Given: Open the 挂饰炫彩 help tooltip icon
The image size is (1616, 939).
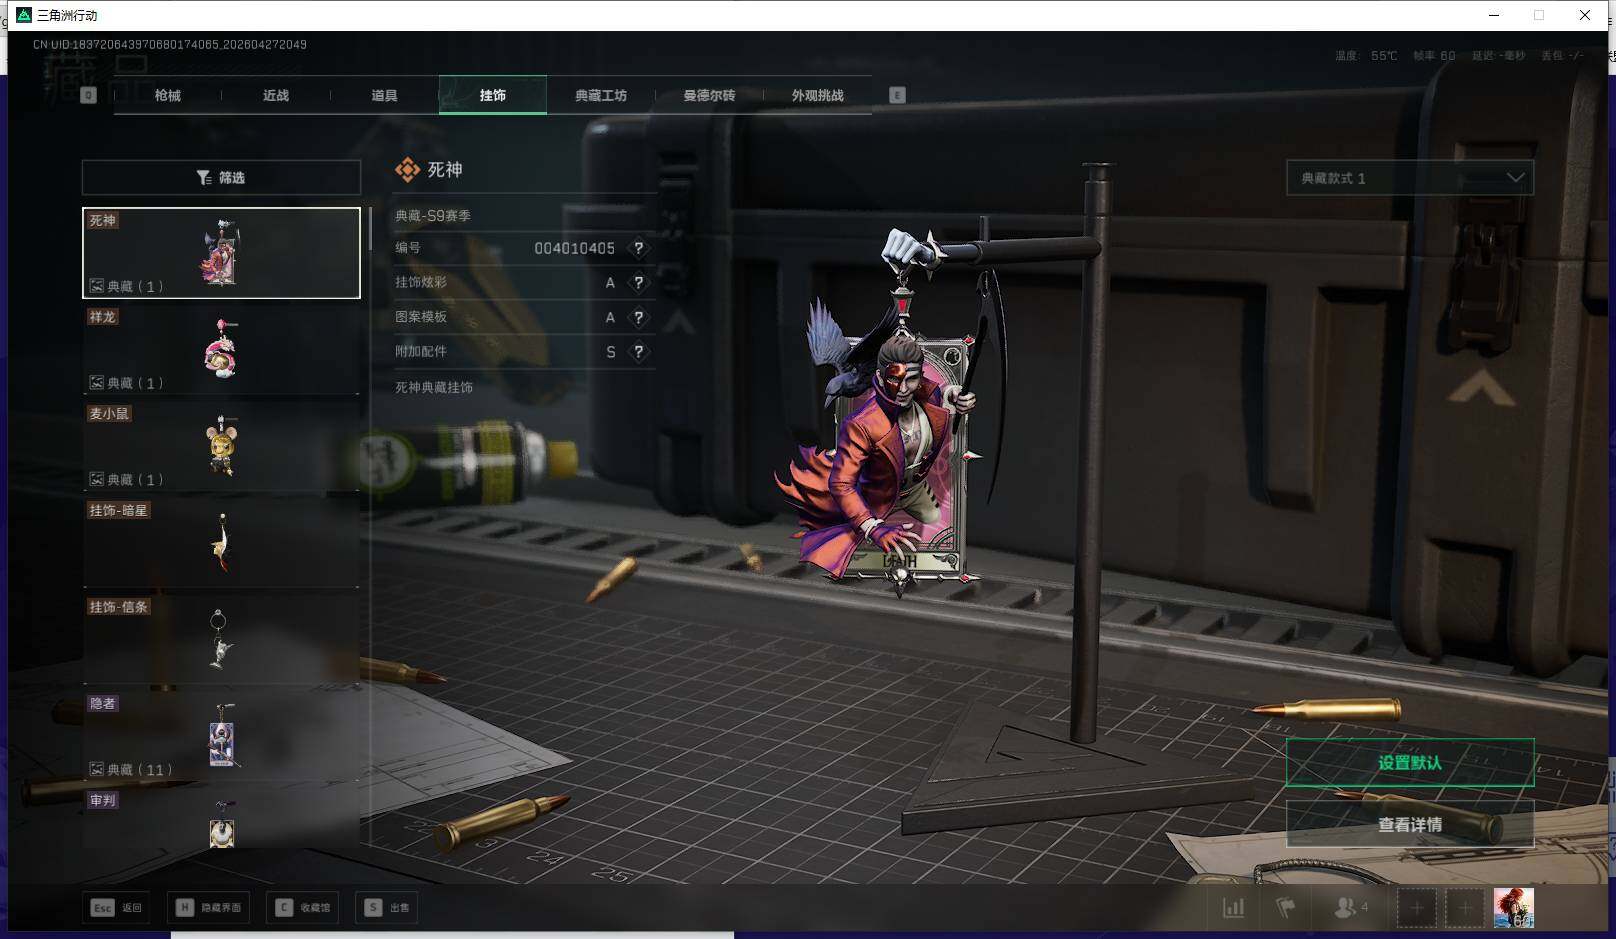Looking at the screenshot, I should point(638,283).
